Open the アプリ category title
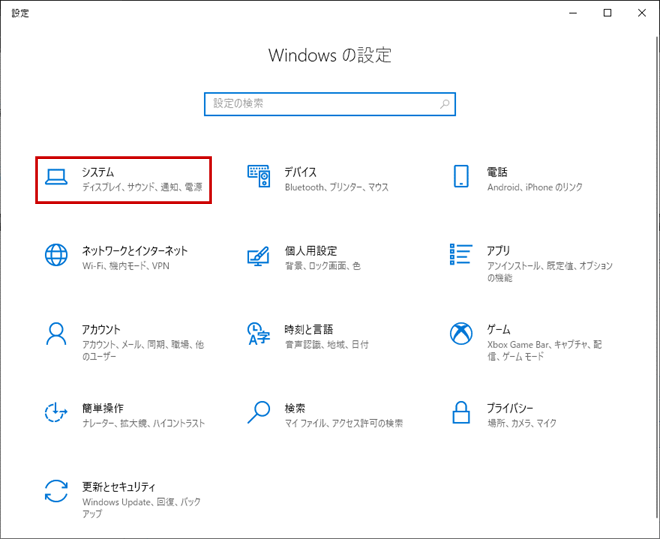Image resolution: width=660 pixels, height=539 pixels. point(498,251)
